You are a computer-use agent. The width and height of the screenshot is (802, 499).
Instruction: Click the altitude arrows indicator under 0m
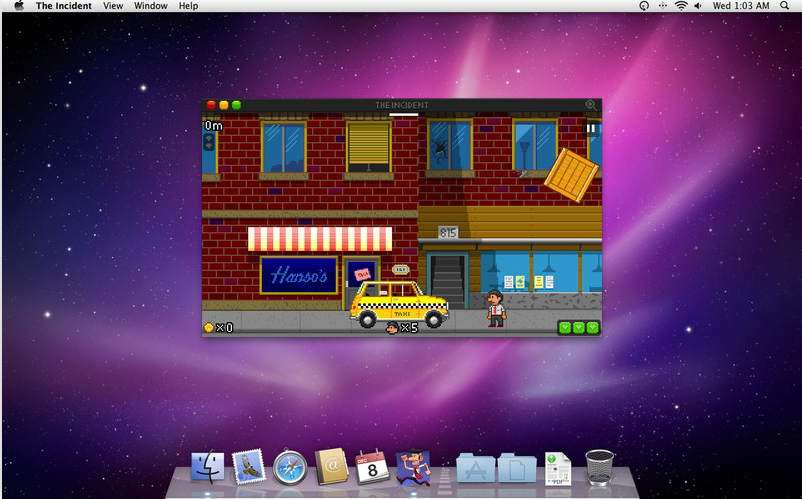(209, 142)
